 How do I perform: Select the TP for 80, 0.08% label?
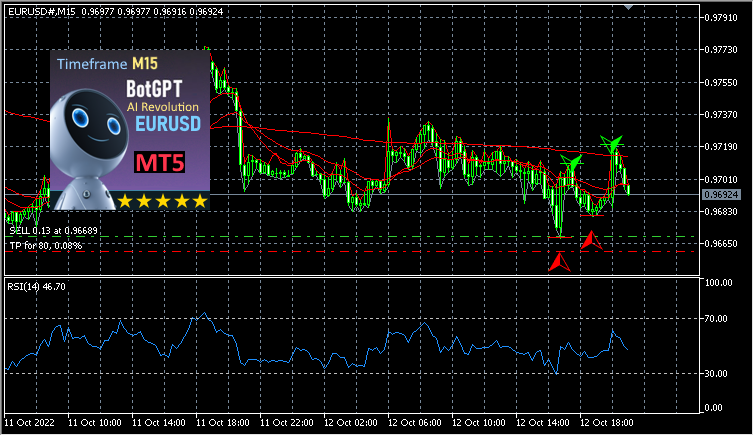(46, 246)
